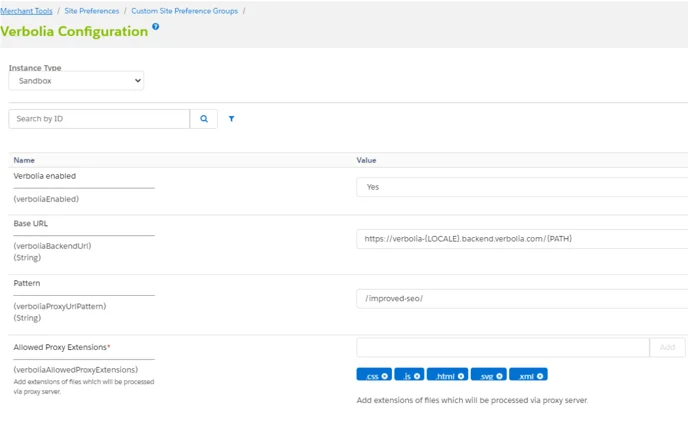Click the Add extension button
Viewport: 688px width, 430px height.
click(667, 348)
